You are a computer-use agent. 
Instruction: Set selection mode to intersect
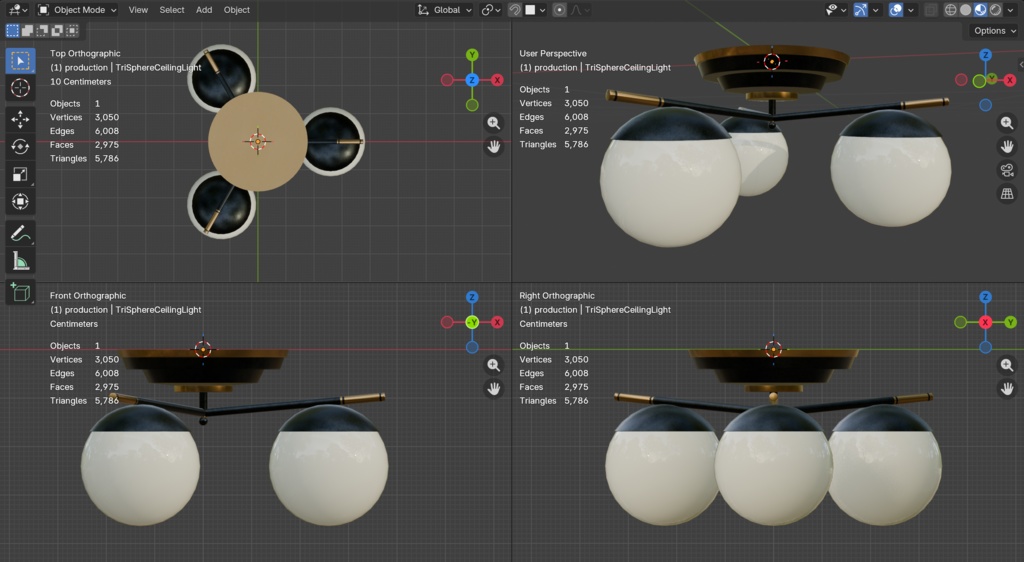[72, 30]
